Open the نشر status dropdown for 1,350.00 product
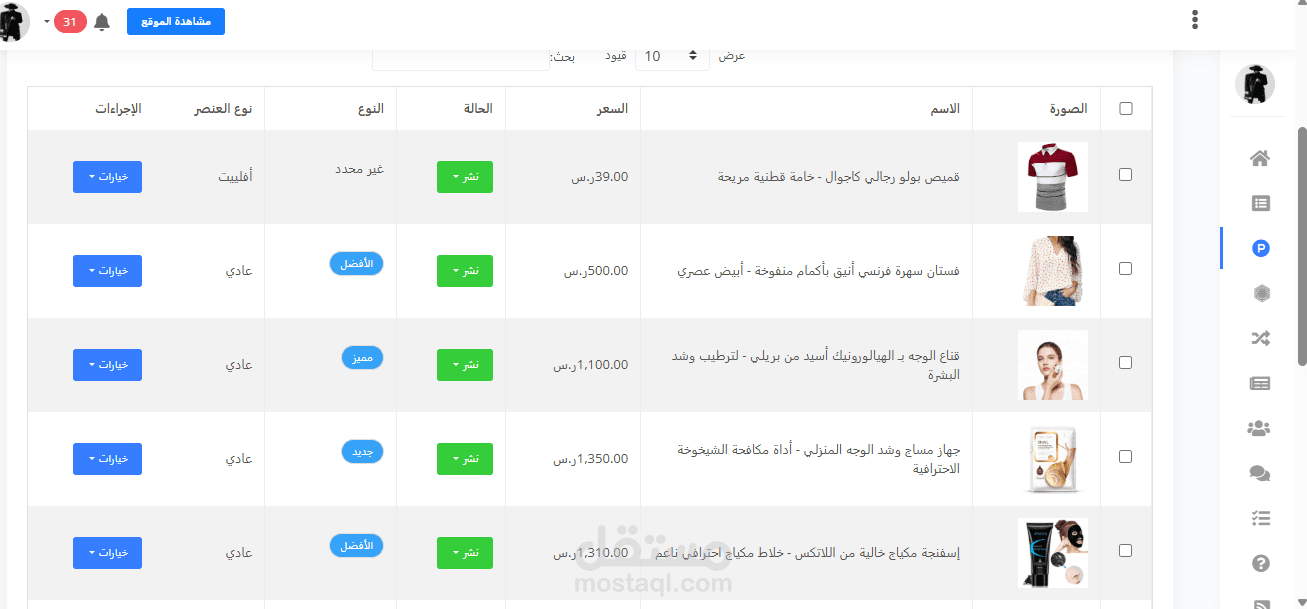Image resolution: width=1307 pixels, height=609 pixels. tap(465, 459)
